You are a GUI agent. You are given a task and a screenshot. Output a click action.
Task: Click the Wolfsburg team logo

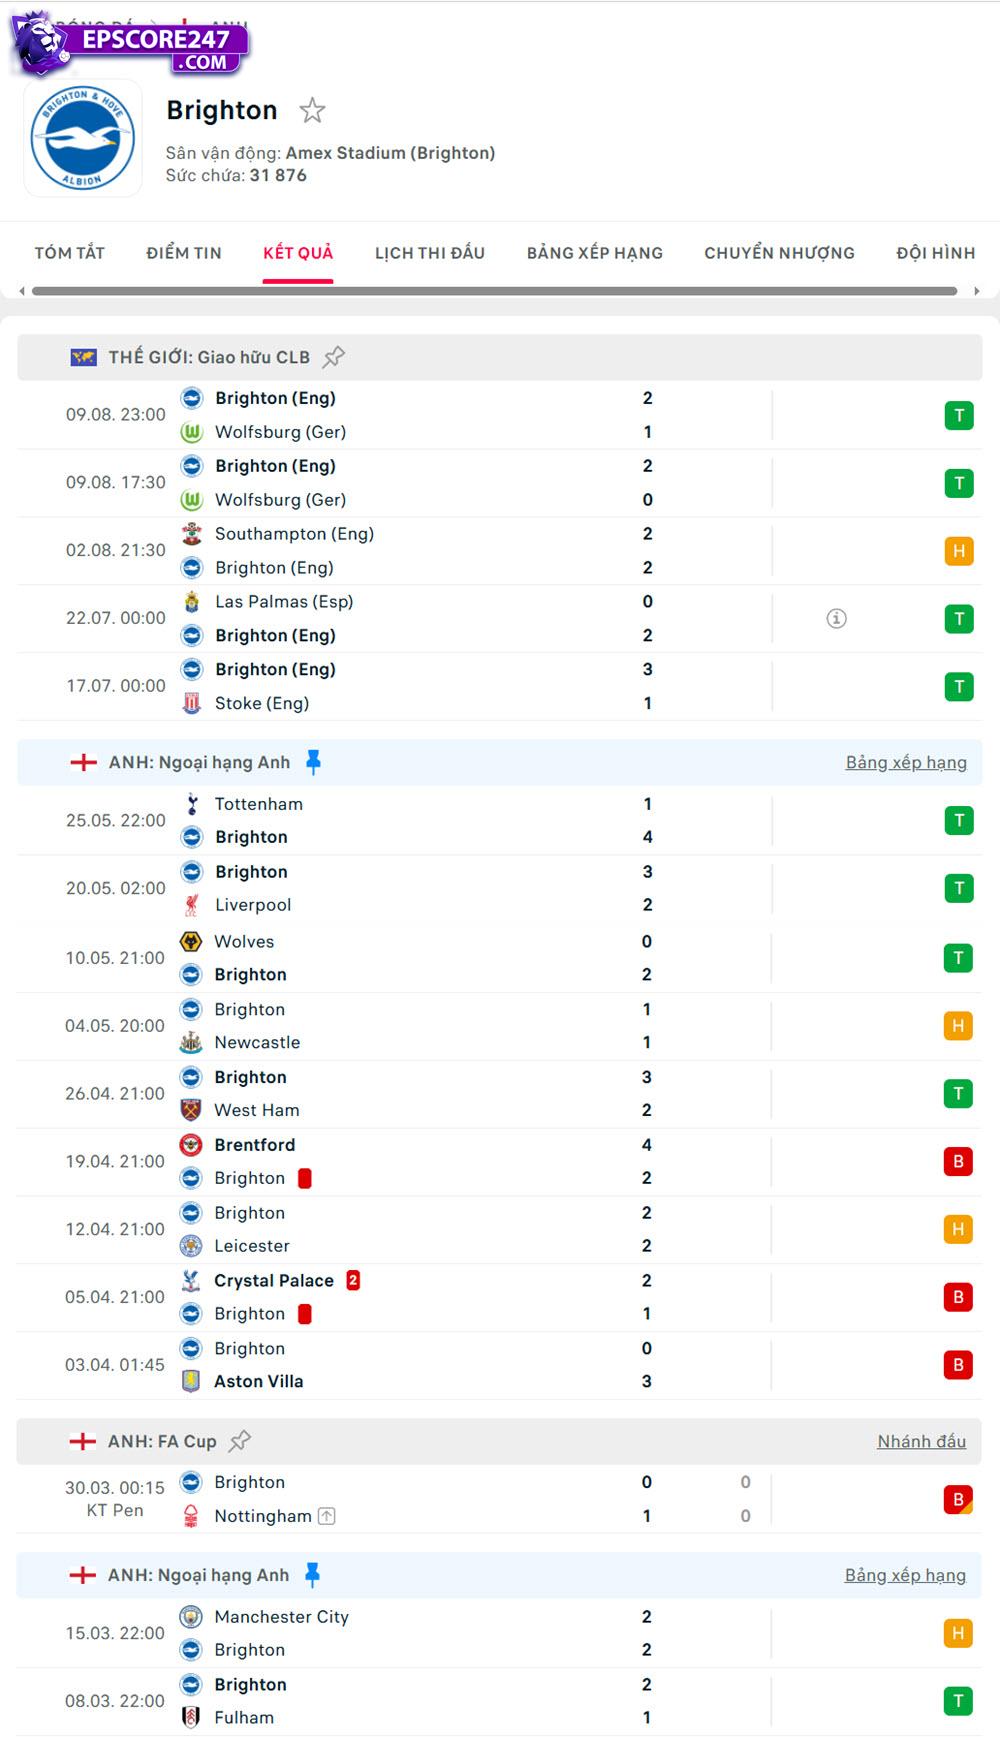pos(191,432)
